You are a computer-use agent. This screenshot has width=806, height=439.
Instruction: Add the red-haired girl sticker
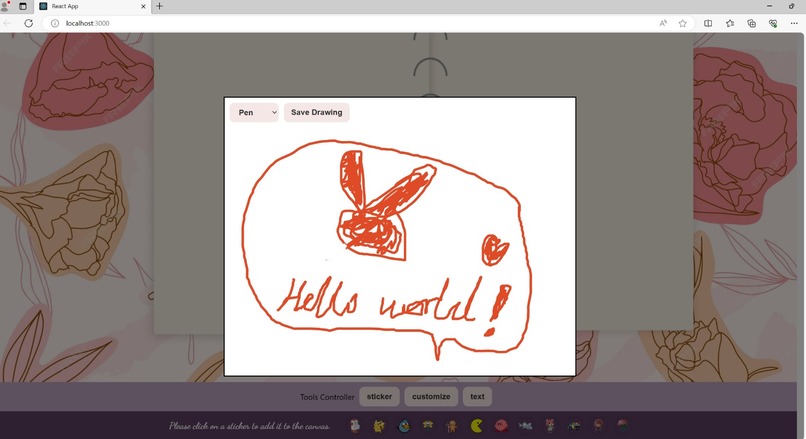[549, 426]
